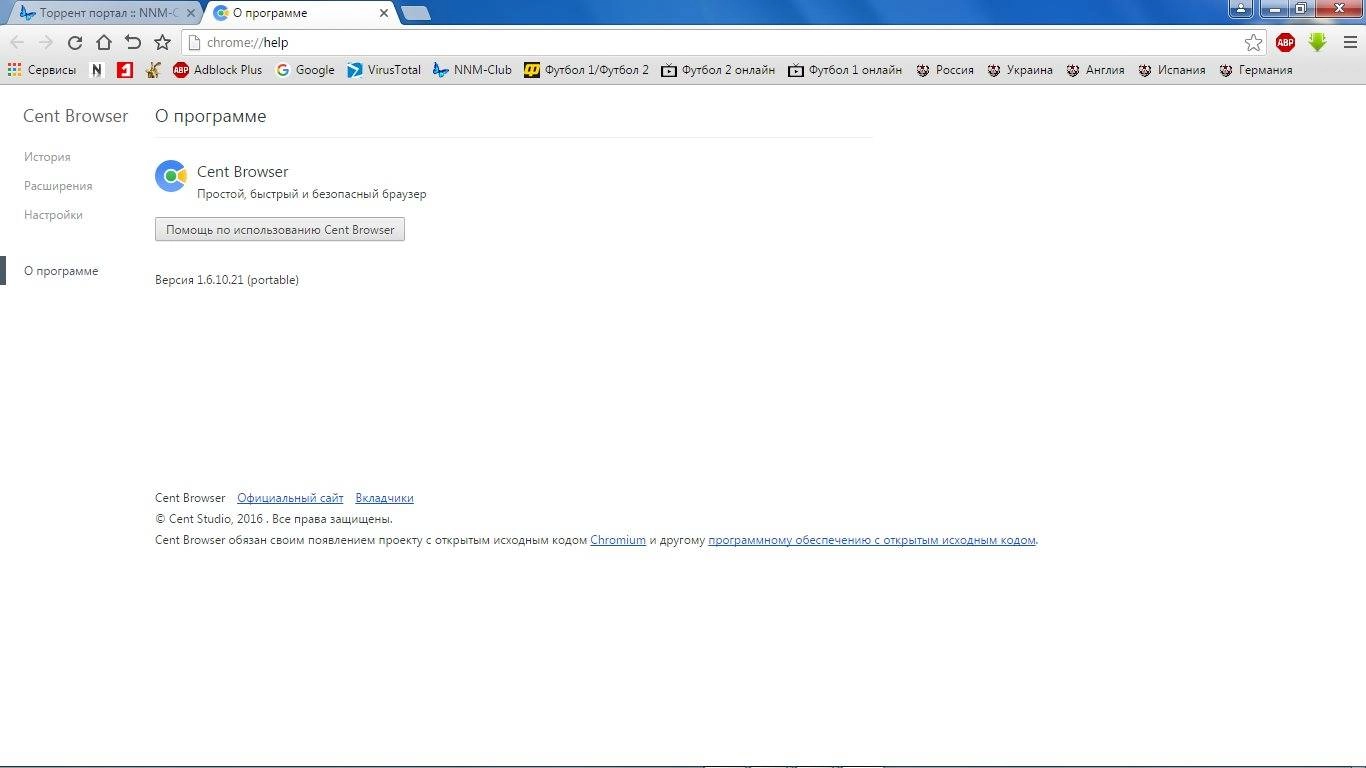Open the Футбол 2 онлайн bookmark
The width and height of the screenshot is (1366, 768).
[718, 70]
